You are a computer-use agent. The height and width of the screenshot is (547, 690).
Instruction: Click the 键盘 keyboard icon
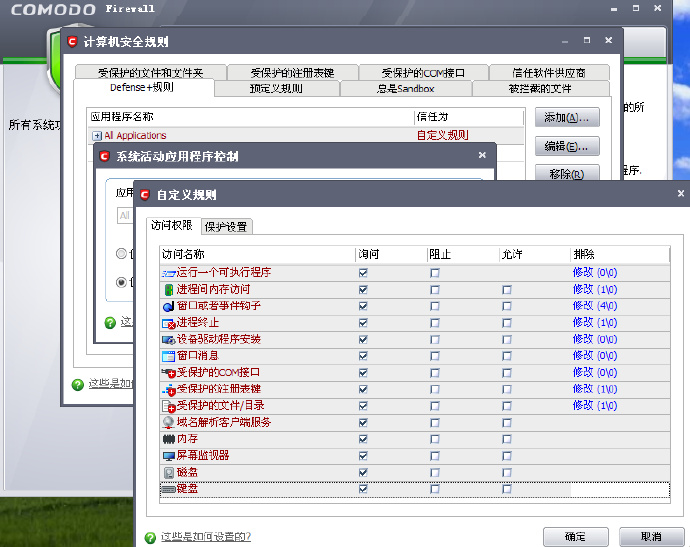click(x=169, y=489)
